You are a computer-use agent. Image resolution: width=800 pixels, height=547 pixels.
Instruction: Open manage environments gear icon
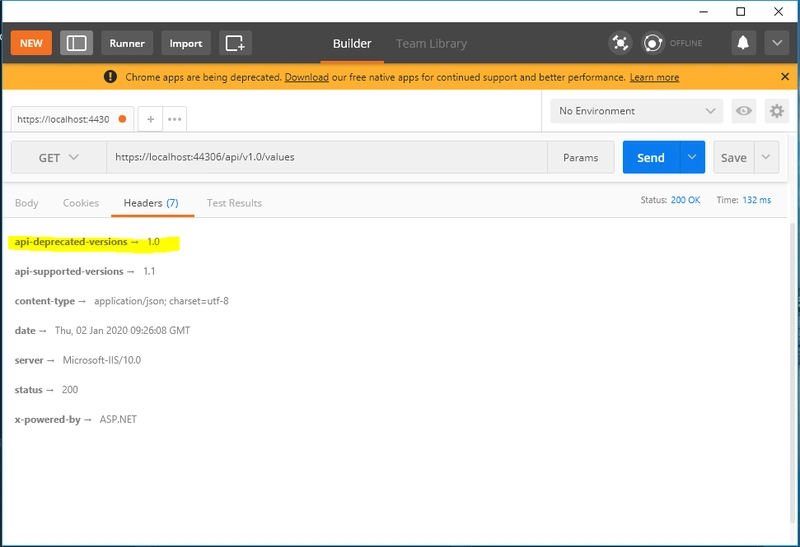777,111
